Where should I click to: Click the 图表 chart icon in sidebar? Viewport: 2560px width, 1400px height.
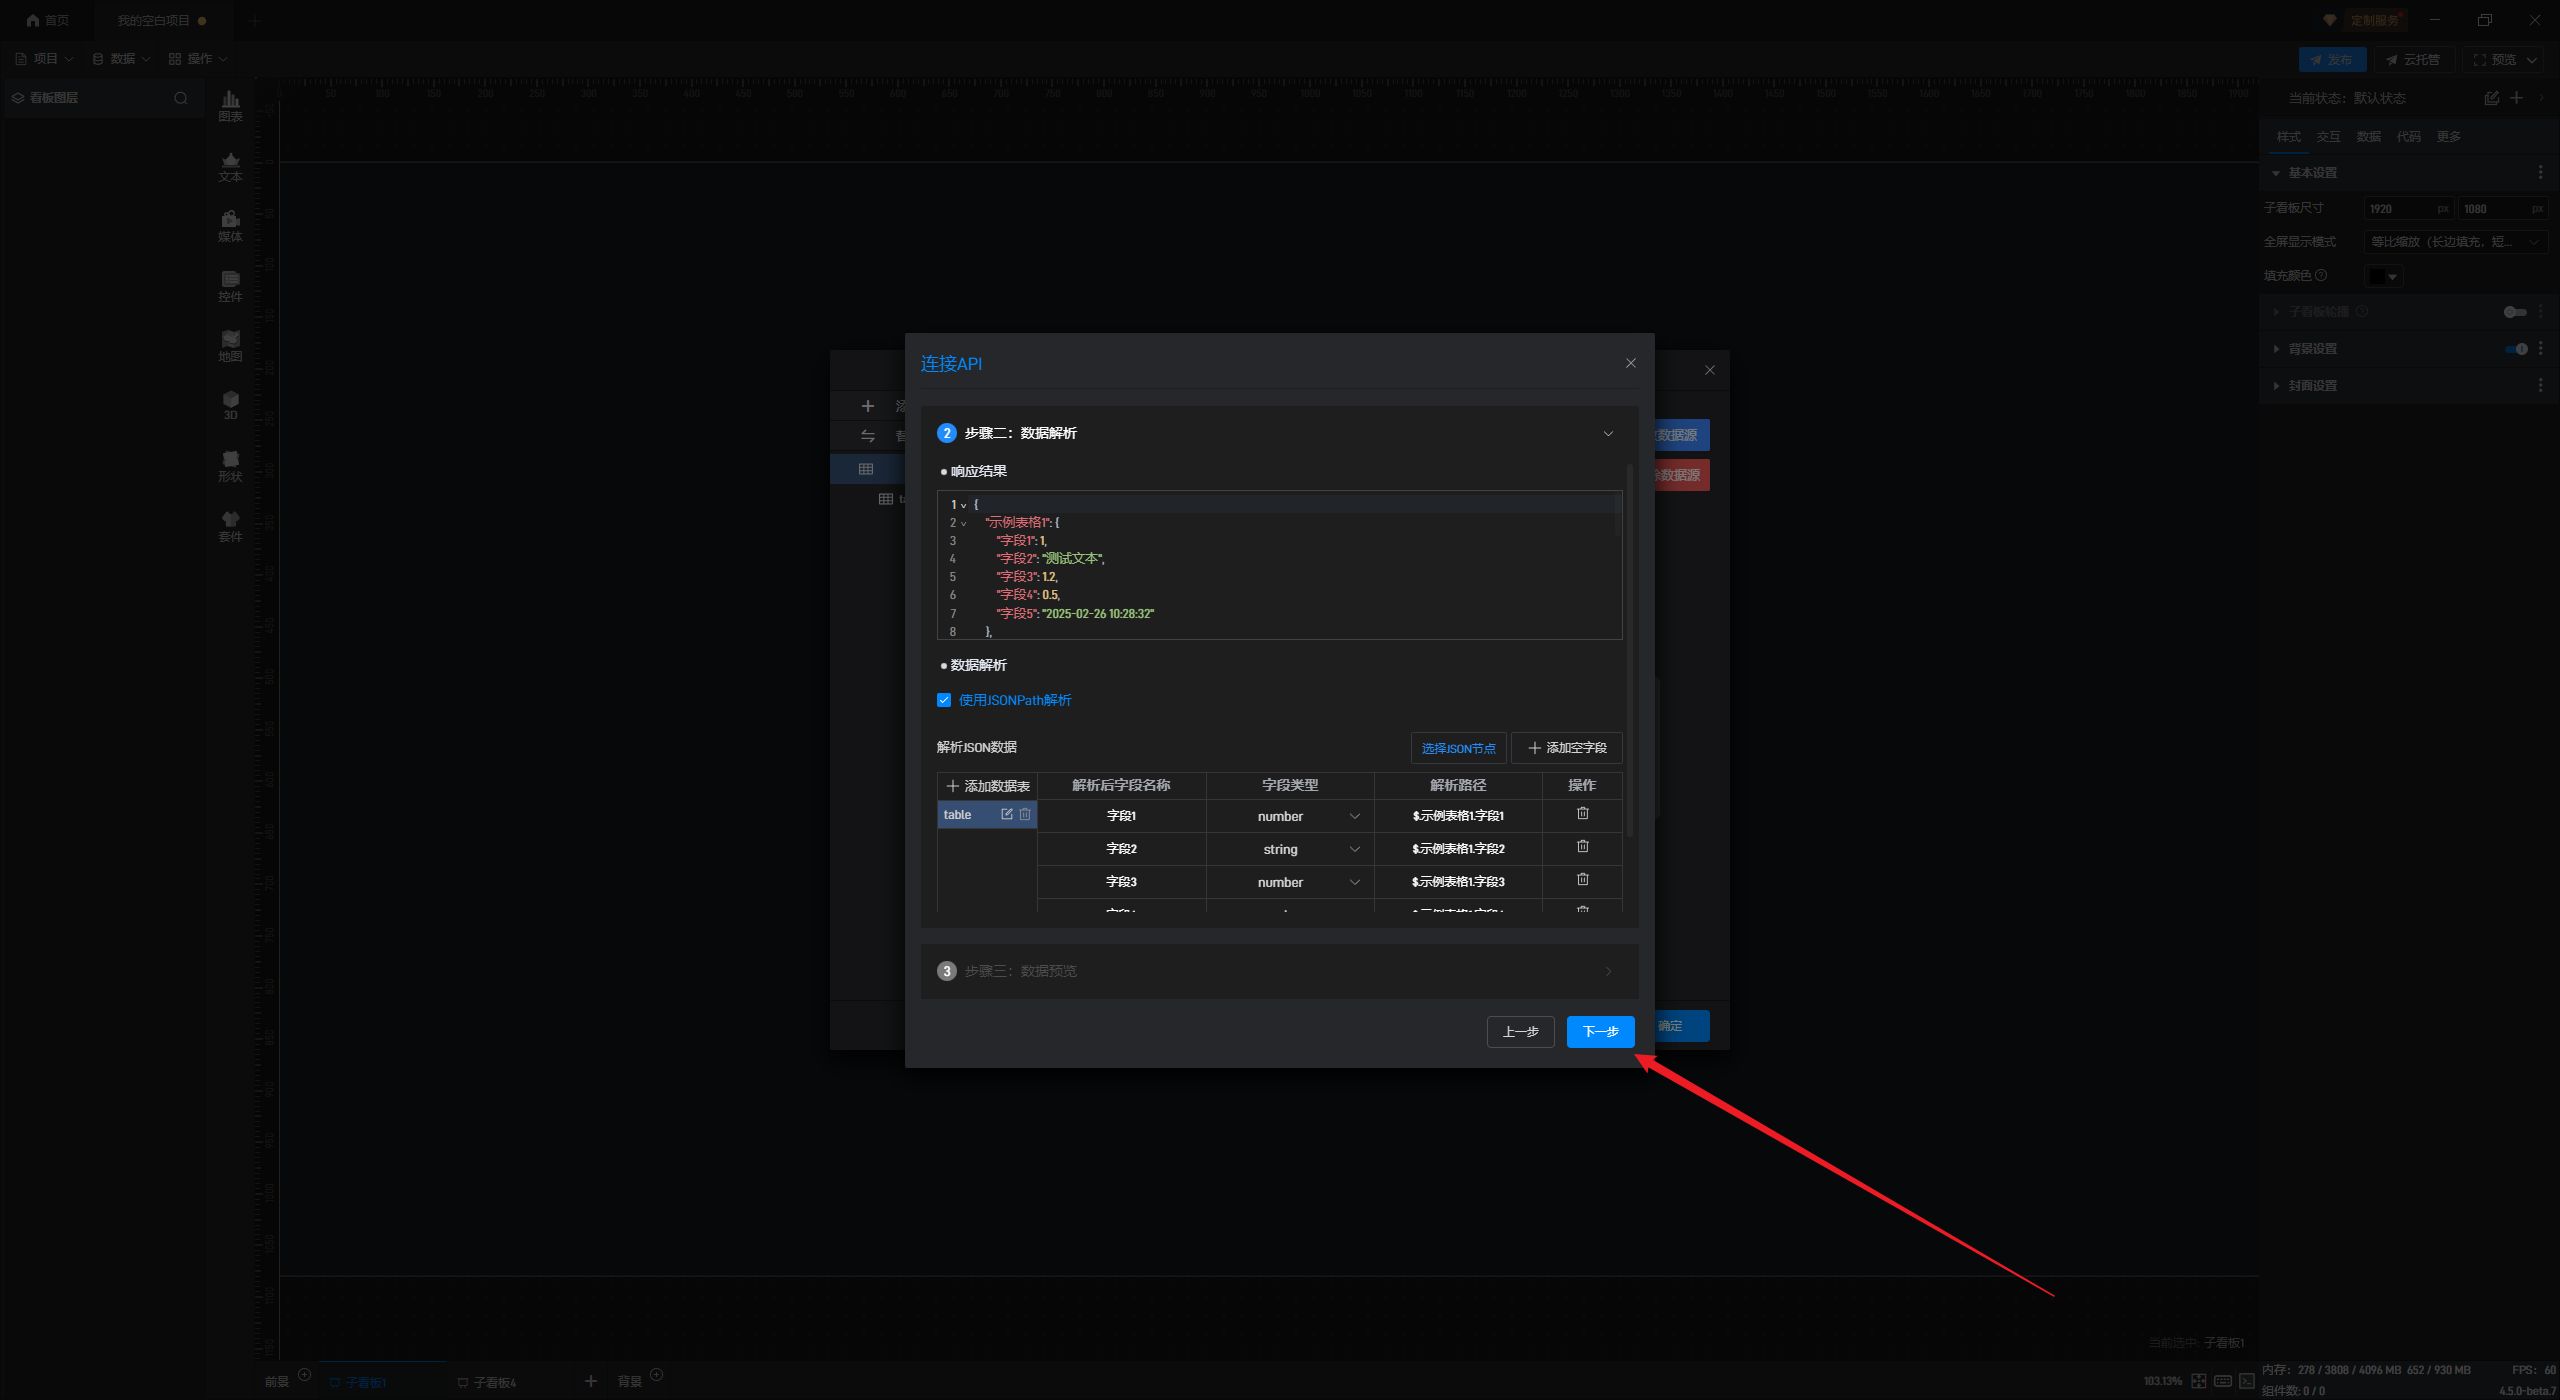coord(230,104)
